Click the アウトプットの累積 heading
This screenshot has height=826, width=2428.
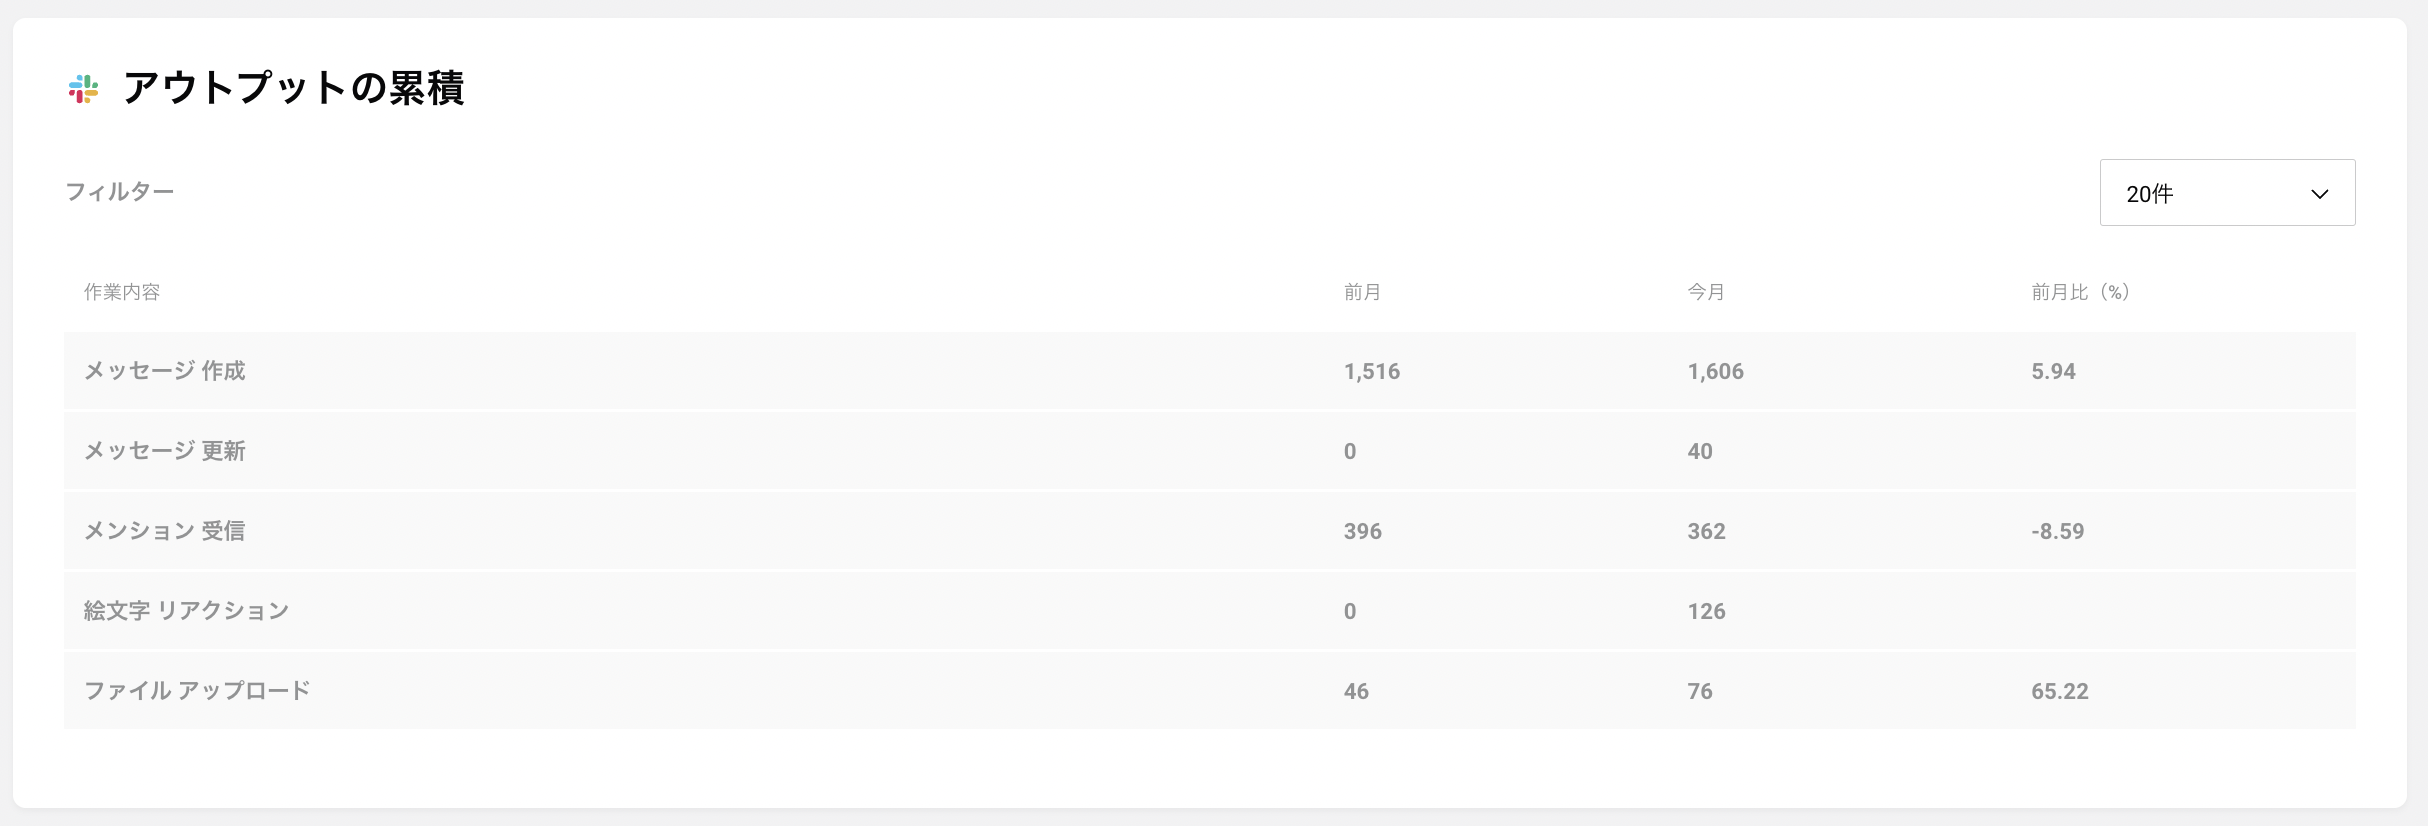point(294,88)
